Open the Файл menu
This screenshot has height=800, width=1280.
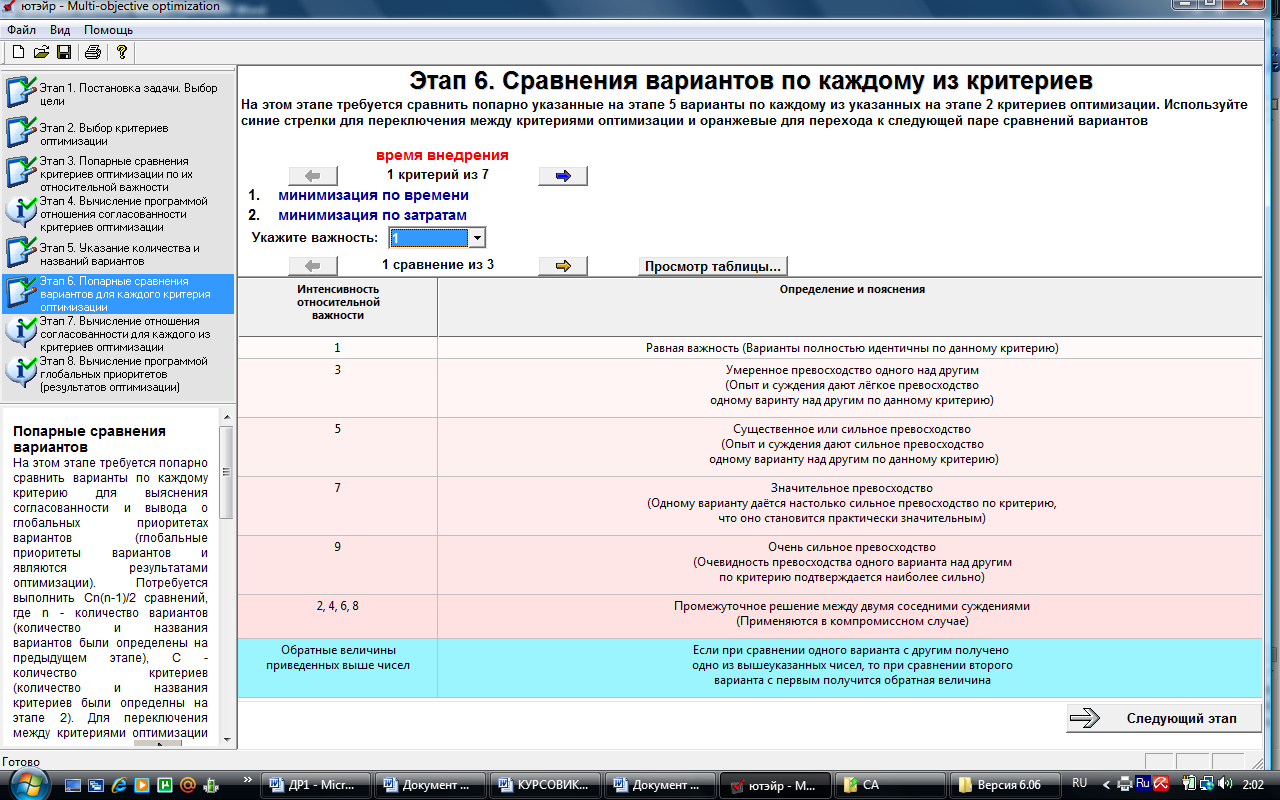(x=21, y=30)
